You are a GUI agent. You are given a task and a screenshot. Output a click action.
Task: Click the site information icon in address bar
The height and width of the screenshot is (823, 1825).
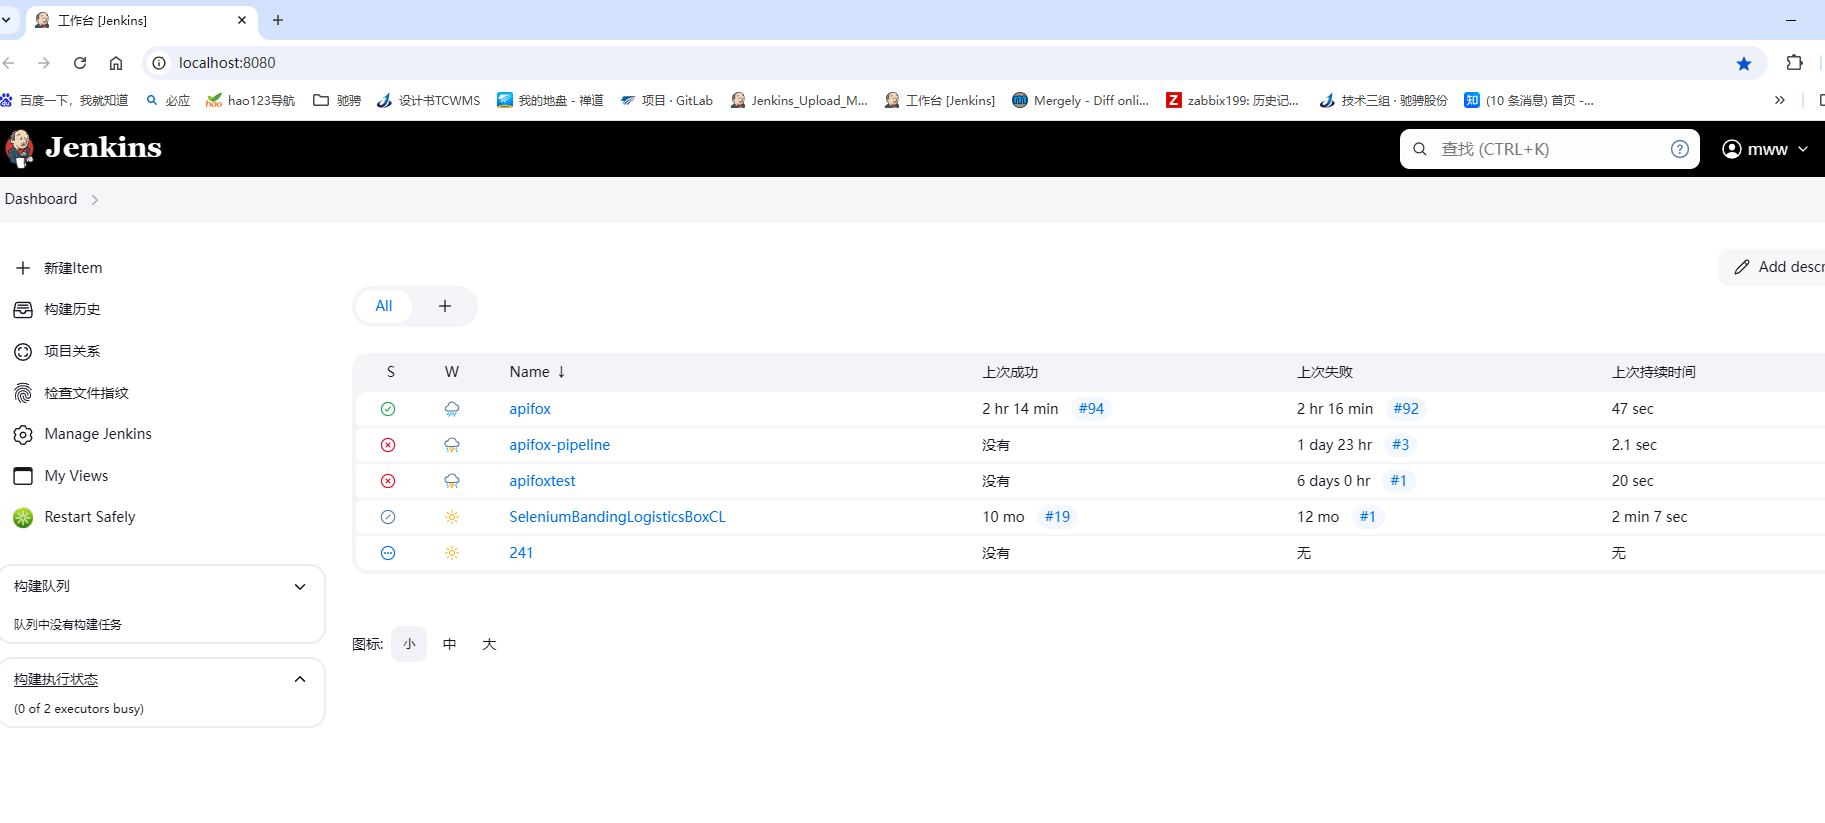[158, 63]
